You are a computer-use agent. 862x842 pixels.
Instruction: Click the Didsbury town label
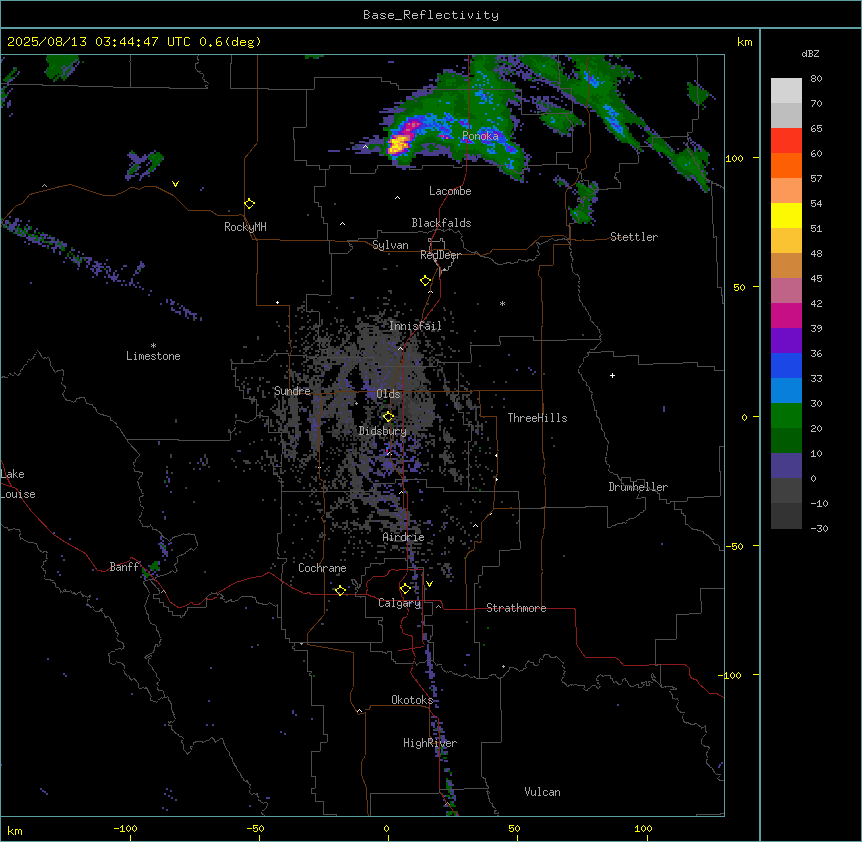click(x=383, y=431)
